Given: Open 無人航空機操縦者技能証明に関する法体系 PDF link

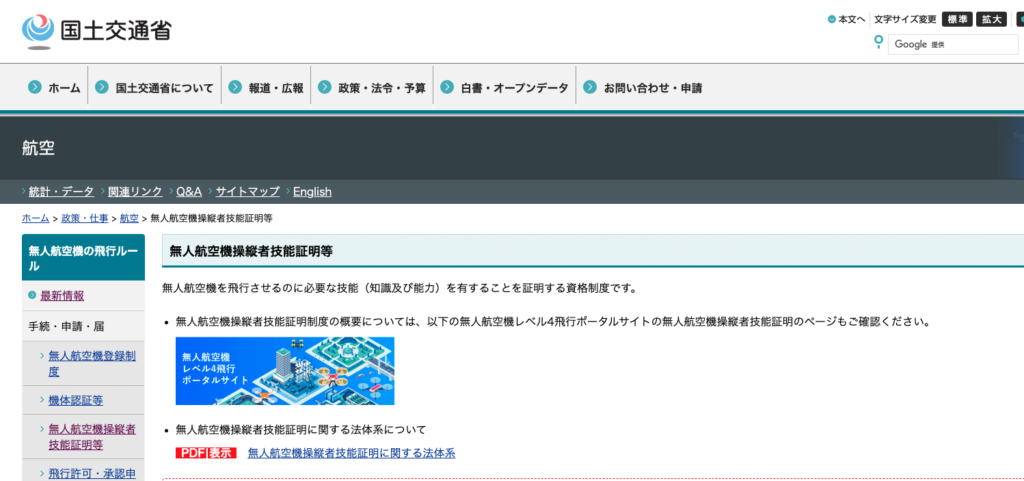Looking at the screenshot, I should point(351,453).
